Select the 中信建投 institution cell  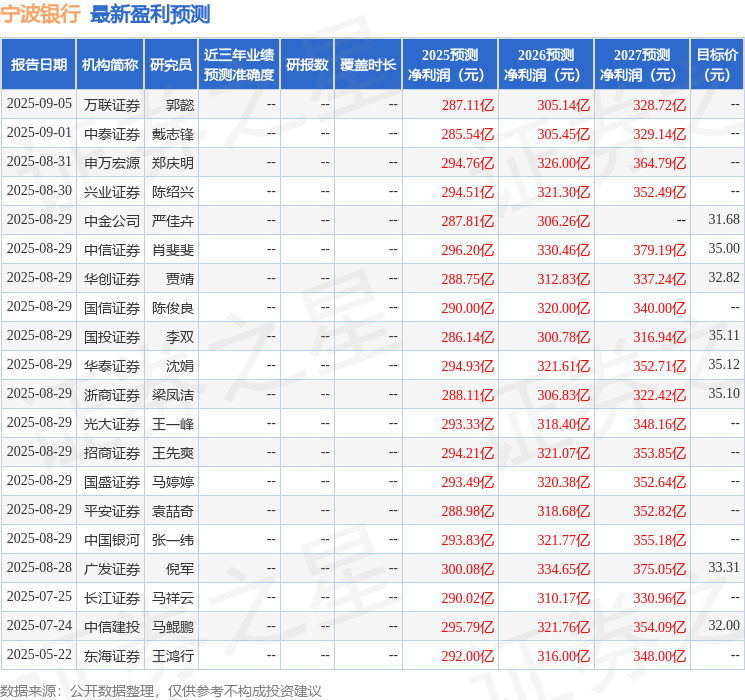coord(112,627)
